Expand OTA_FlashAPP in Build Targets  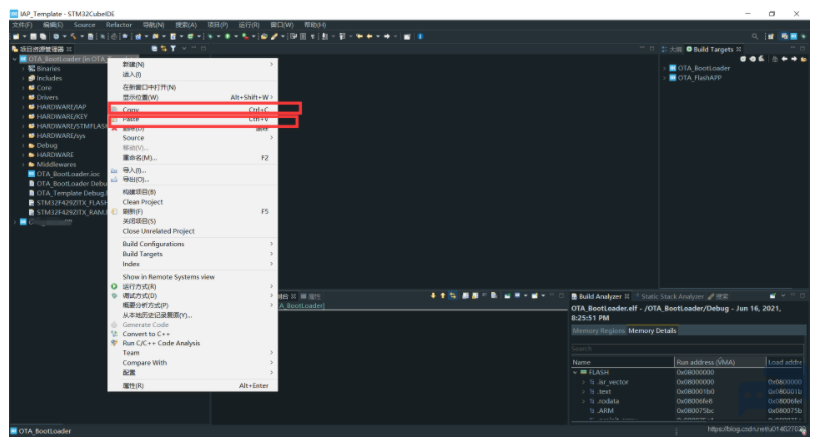(x=665, y=78)
